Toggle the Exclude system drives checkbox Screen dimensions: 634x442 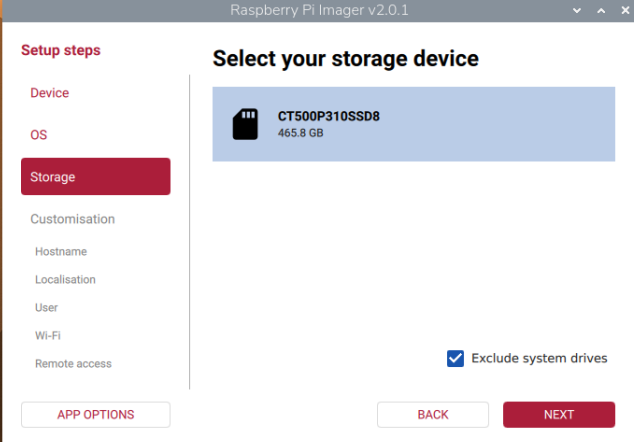pyautogui.click(x=455, y=358)
